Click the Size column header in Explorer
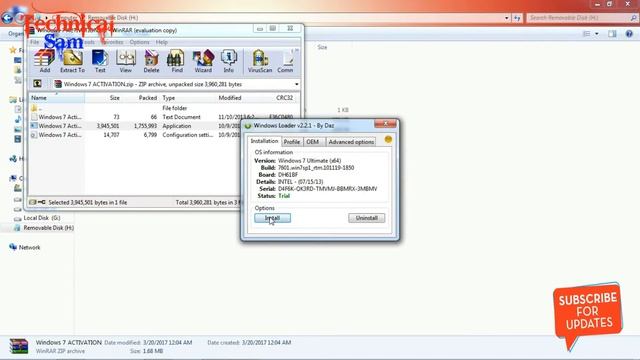Screen dimensions: 640x360 [x=322, y=47]
